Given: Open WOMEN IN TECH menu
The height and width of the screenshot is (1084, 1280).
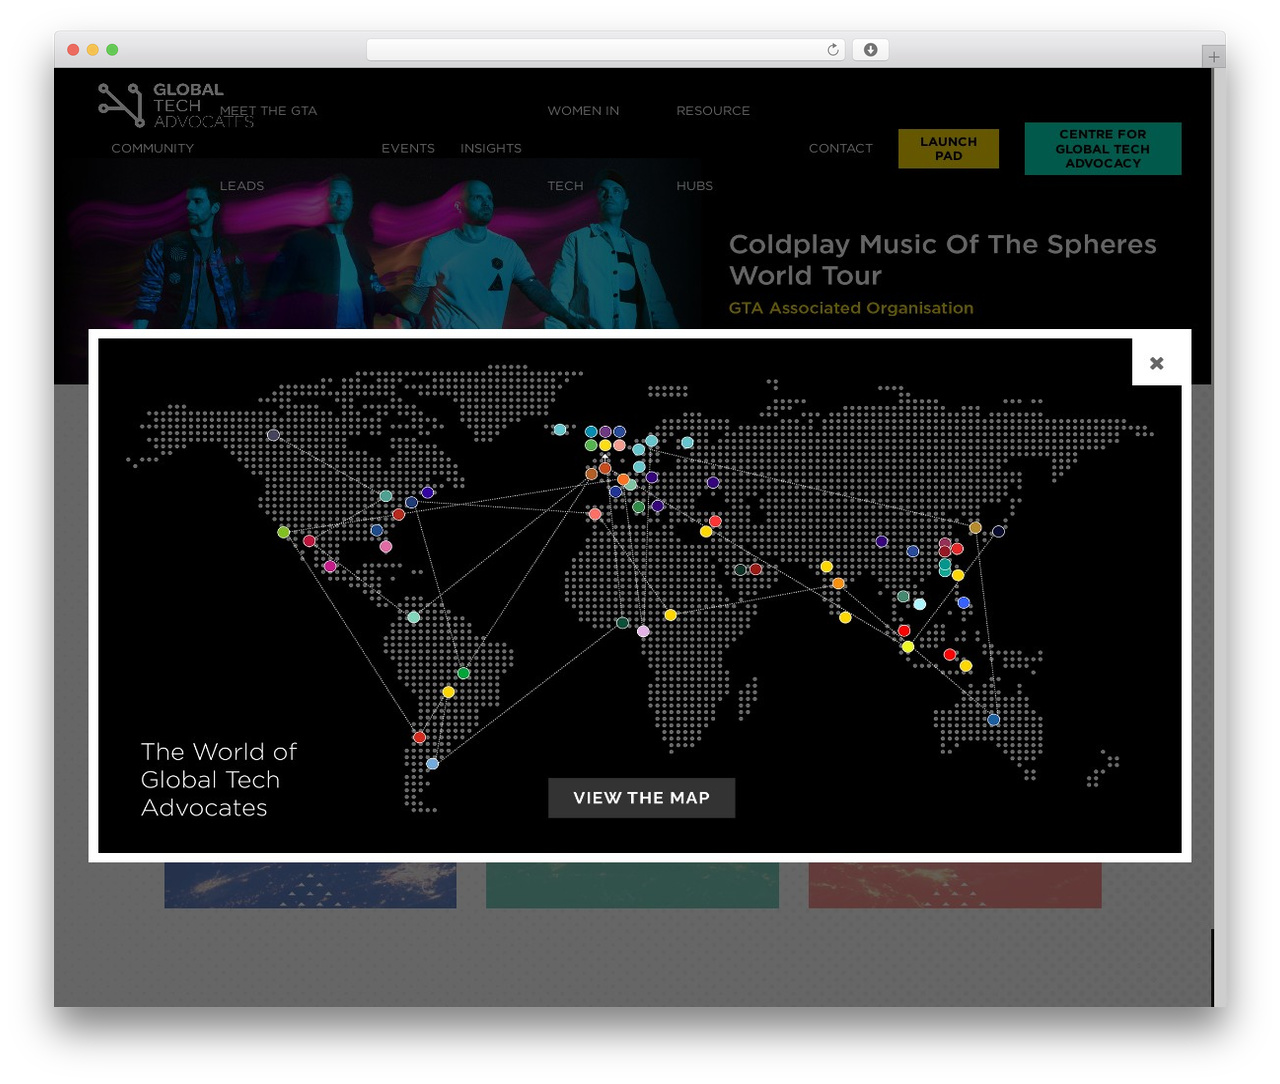Looking at the screenshot, I should [x=583, y=148].
